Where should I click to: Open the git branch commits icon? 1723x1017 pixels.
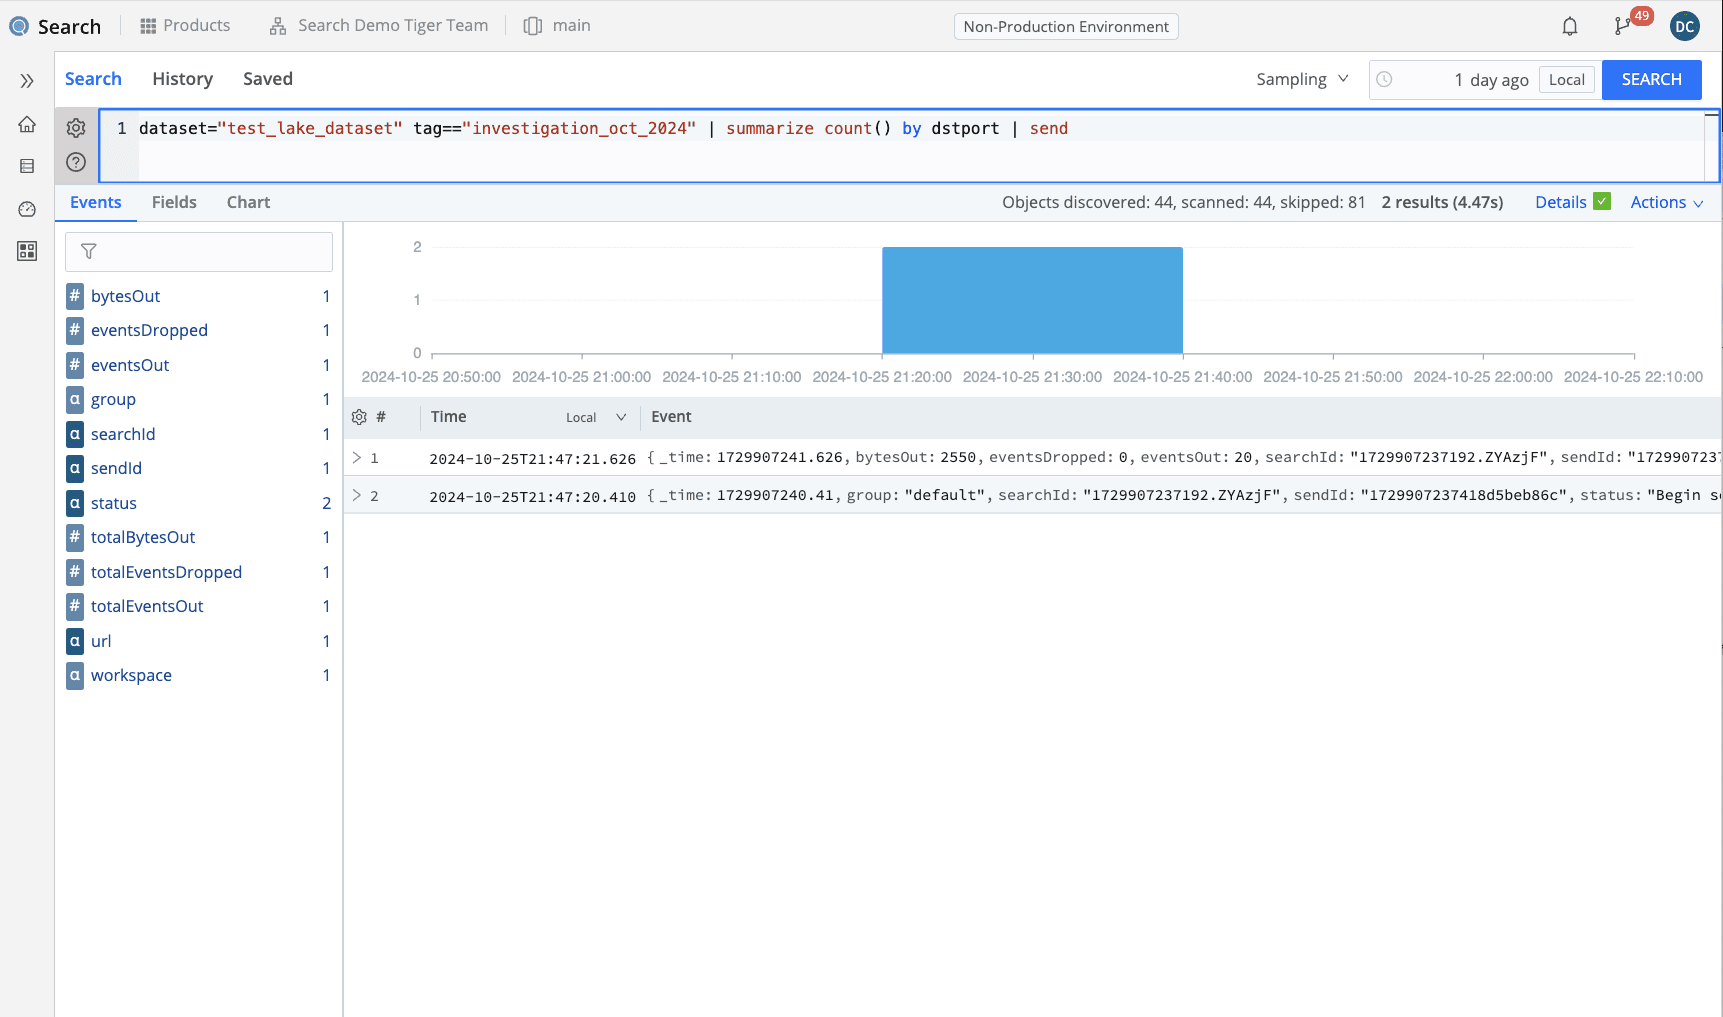[x=1622, y=27]
